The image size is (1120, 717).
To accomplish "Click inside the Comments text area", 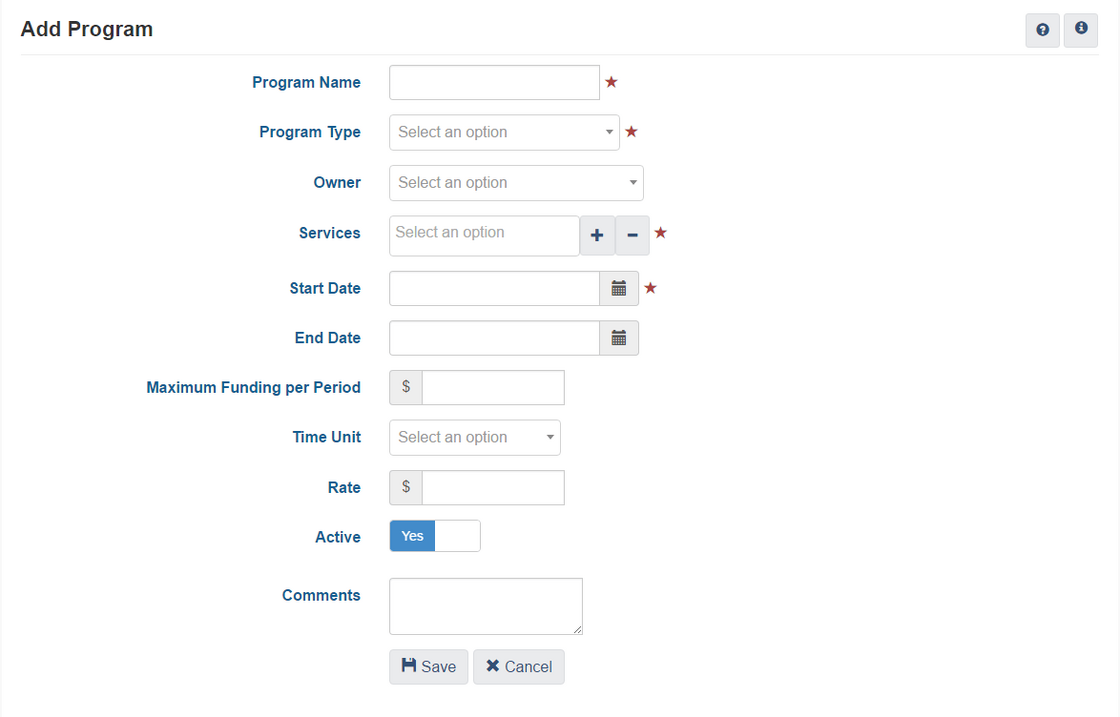I will click(485, 606).
